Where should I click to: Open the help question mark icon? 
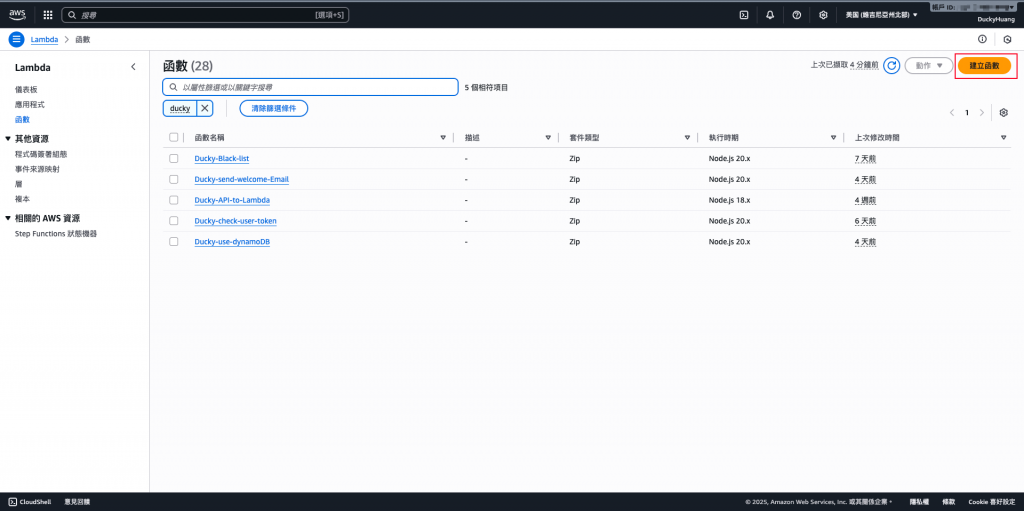797,14
